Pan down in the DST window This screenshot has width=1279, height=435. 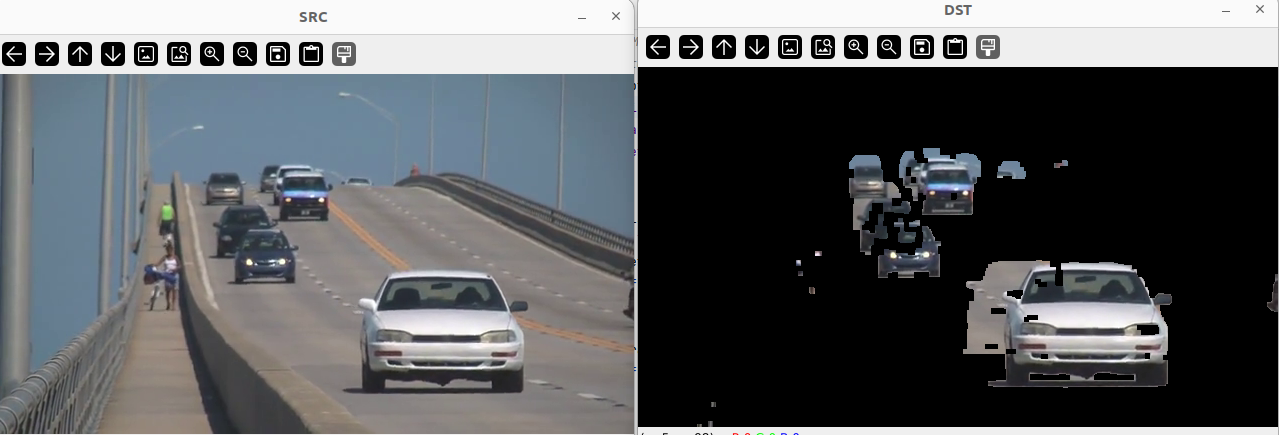coord(757,47)
